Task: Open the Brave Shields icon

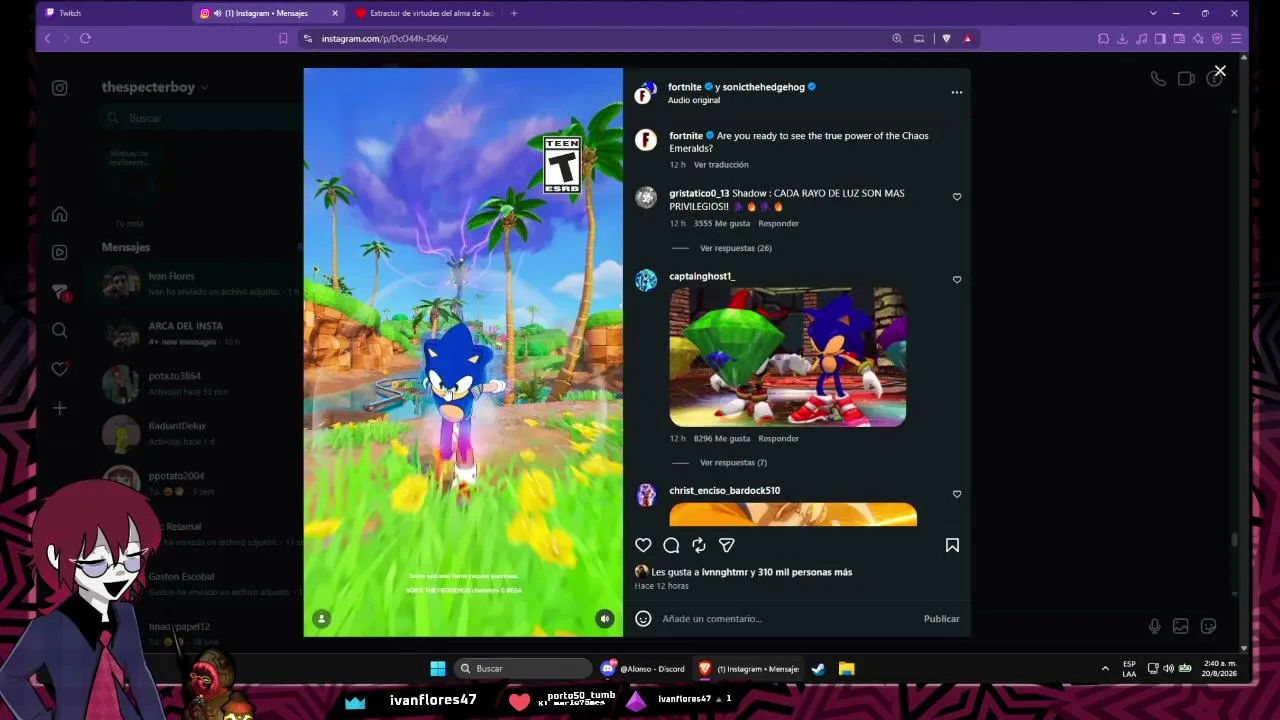Action: tap(946, 38)
